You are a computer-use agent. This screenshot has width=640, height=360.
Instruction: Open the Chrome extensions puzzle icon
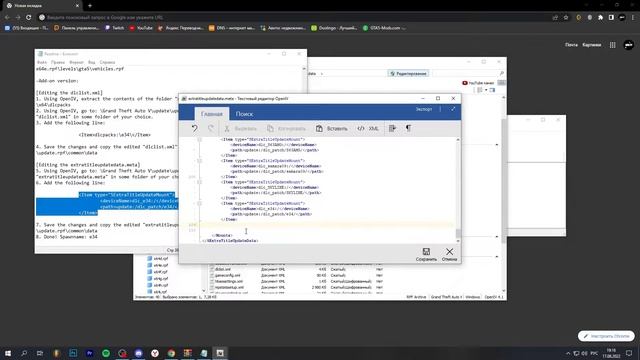600,18
